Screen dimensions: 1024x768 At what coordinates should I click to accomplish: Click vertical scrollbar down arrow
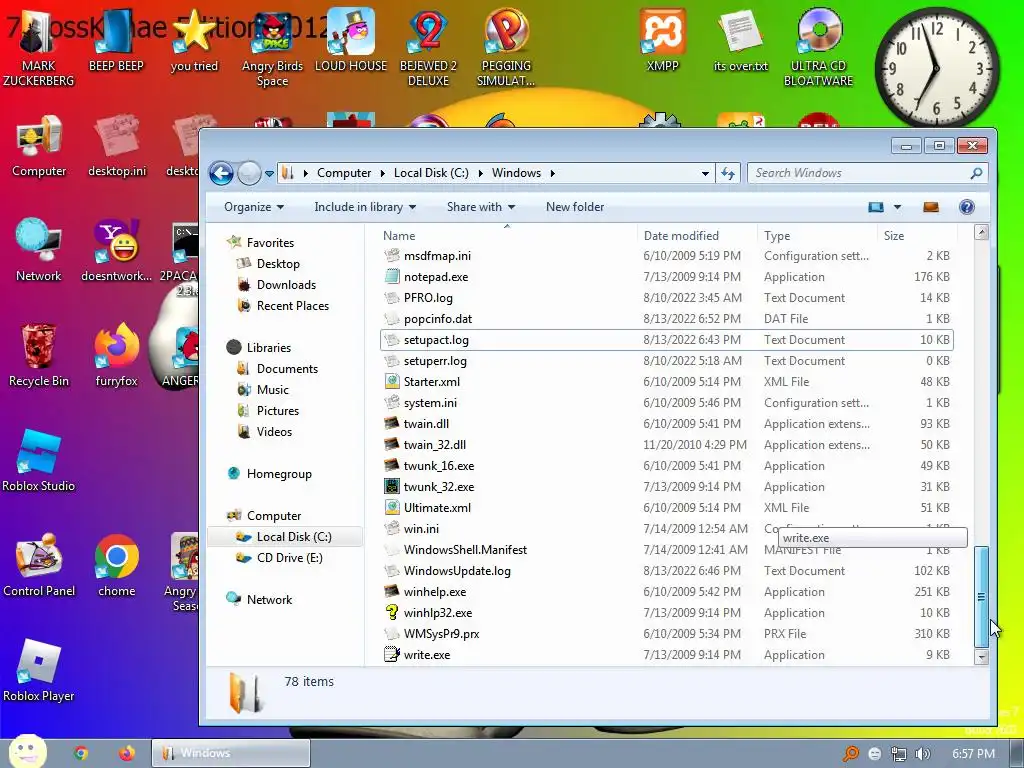point(981,658)
